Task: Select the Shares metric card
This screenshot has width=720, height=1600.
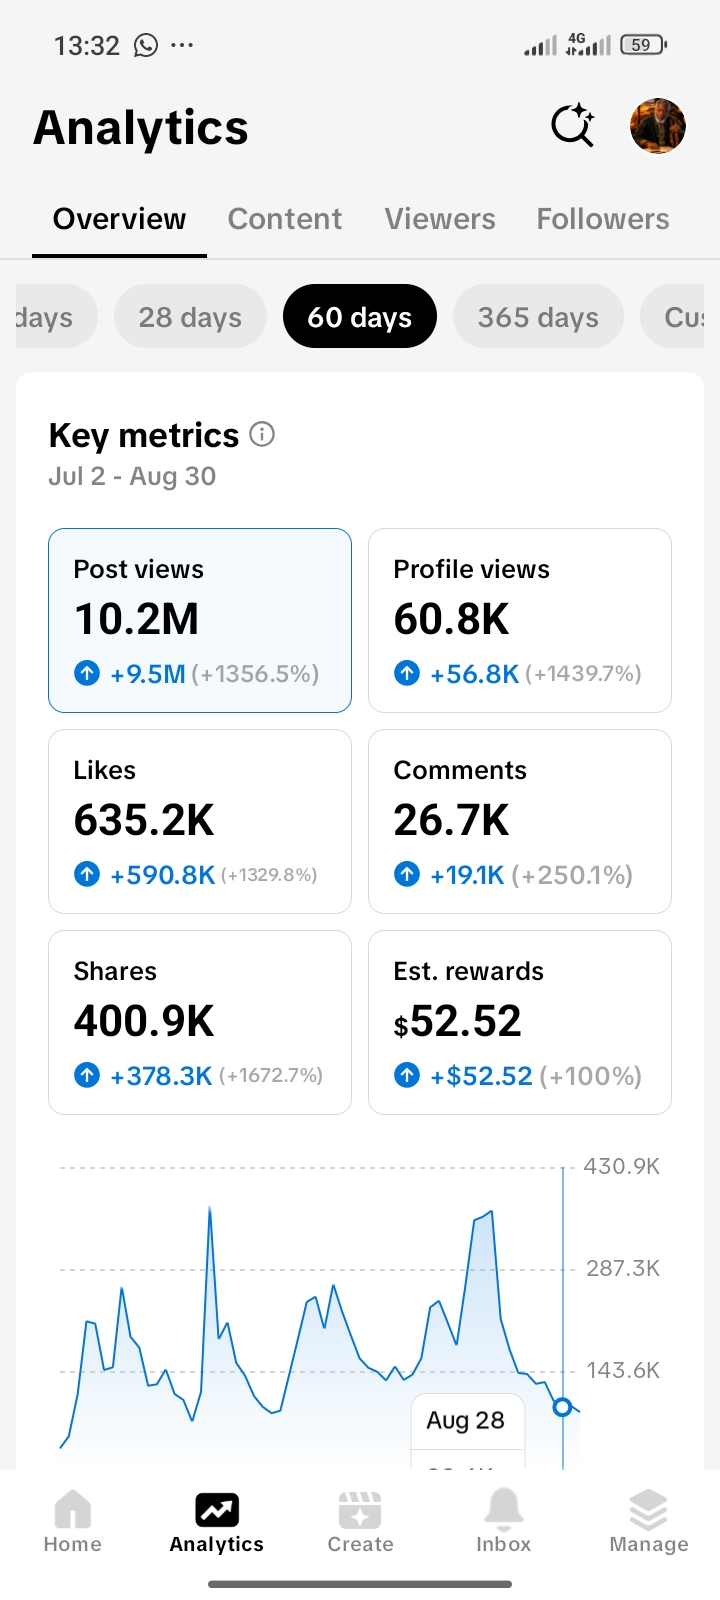Action: pos(200,1022)
